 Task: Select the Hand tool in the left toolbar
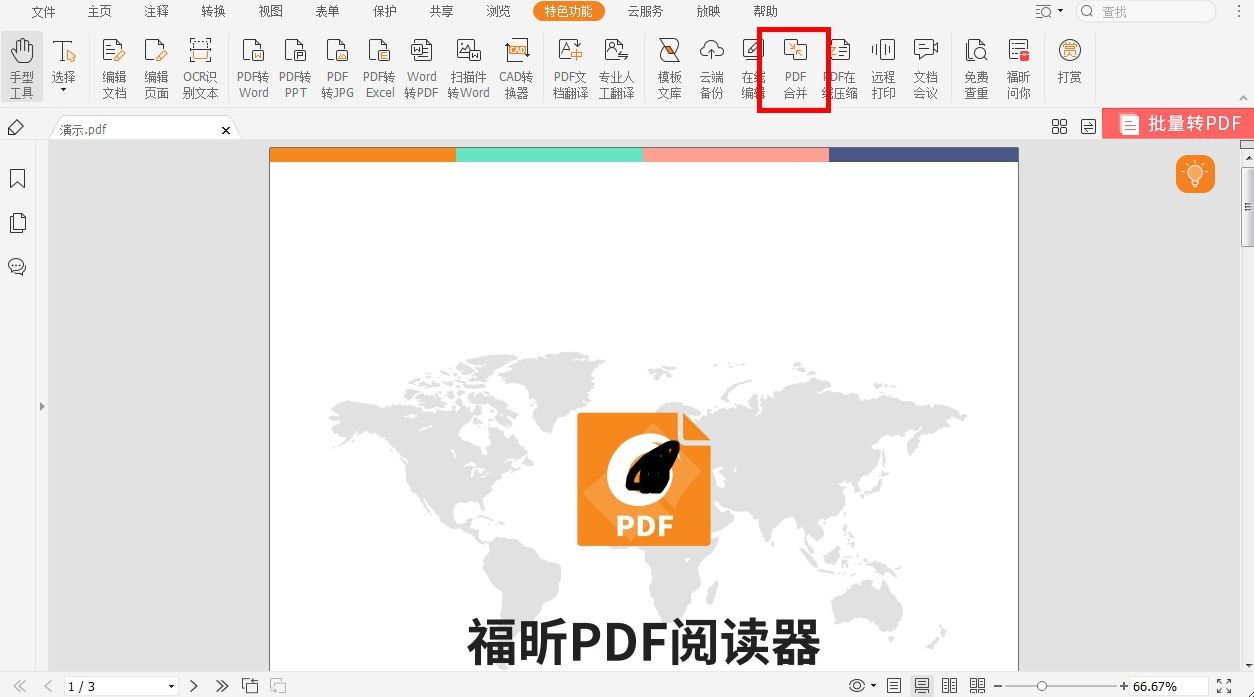point(21,65)
